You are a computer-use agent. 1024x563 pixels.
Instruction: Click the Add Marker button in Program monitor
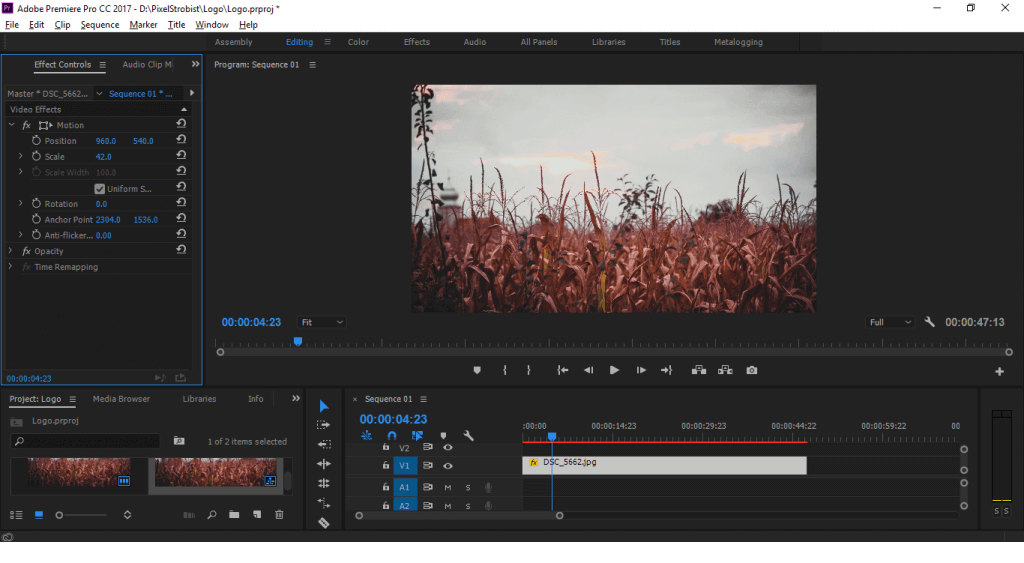point(477,370)
